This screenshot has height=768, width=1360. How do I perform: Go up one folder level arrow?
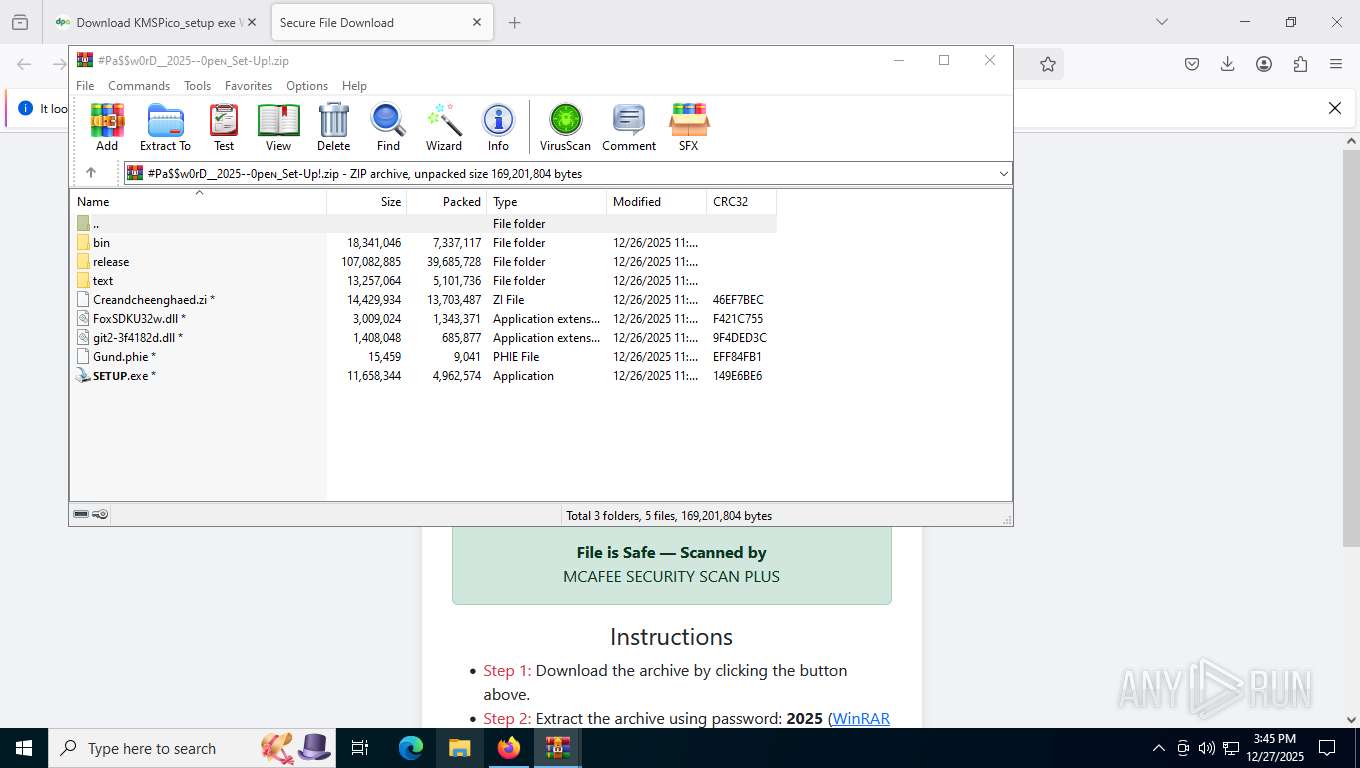pyautogui.click(x=91, y=173)
